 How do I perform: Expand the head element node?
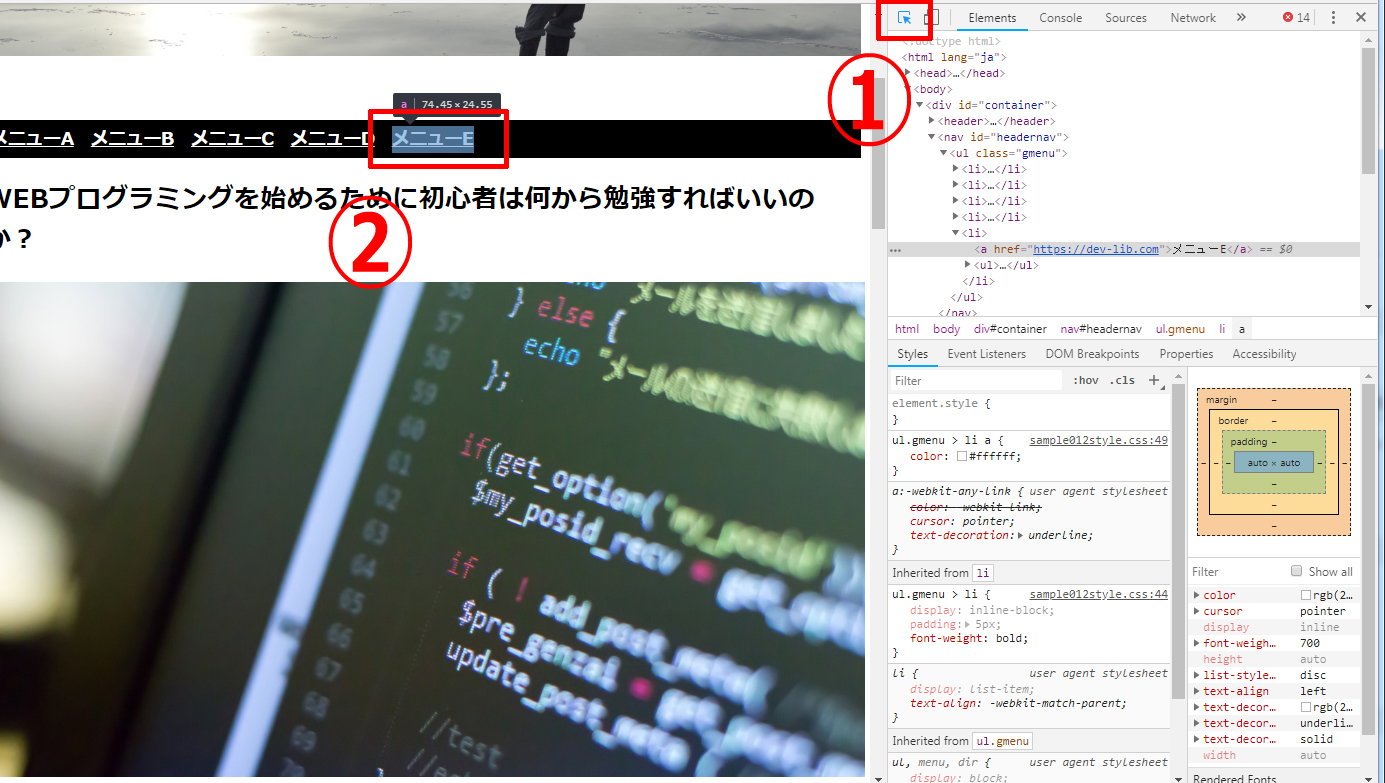point(908,73)
